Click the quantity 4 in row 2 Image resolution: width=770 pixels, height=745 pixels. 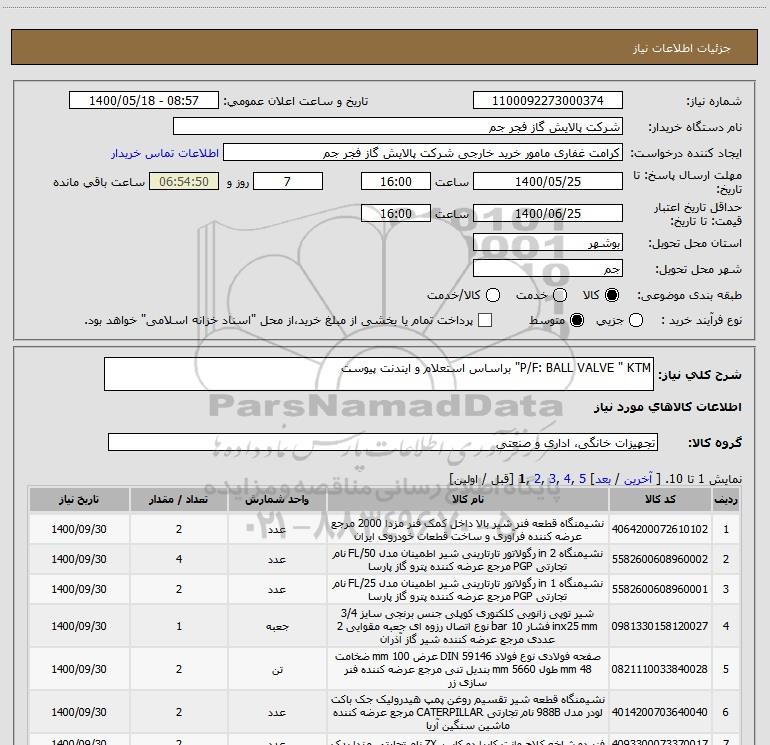[179, 559]
